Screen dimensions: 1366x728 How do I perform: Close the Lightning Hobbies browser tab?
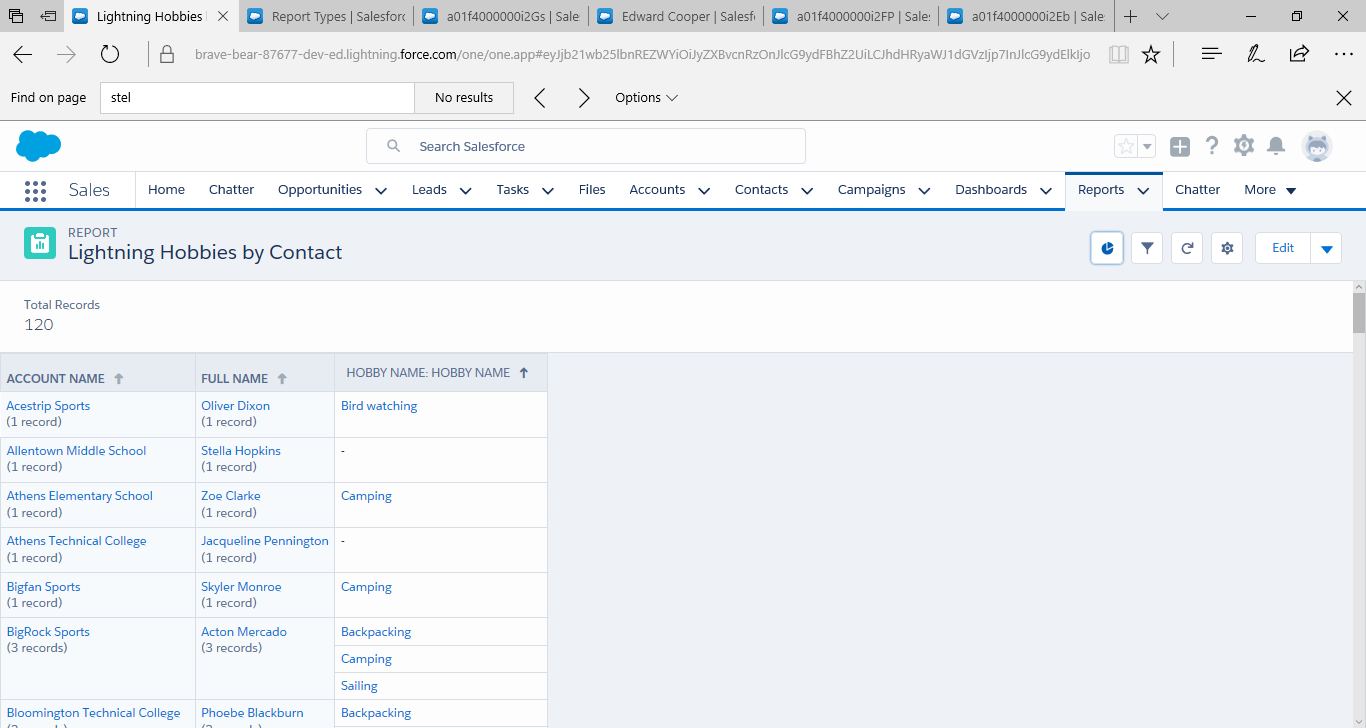(x=221, y=17)
